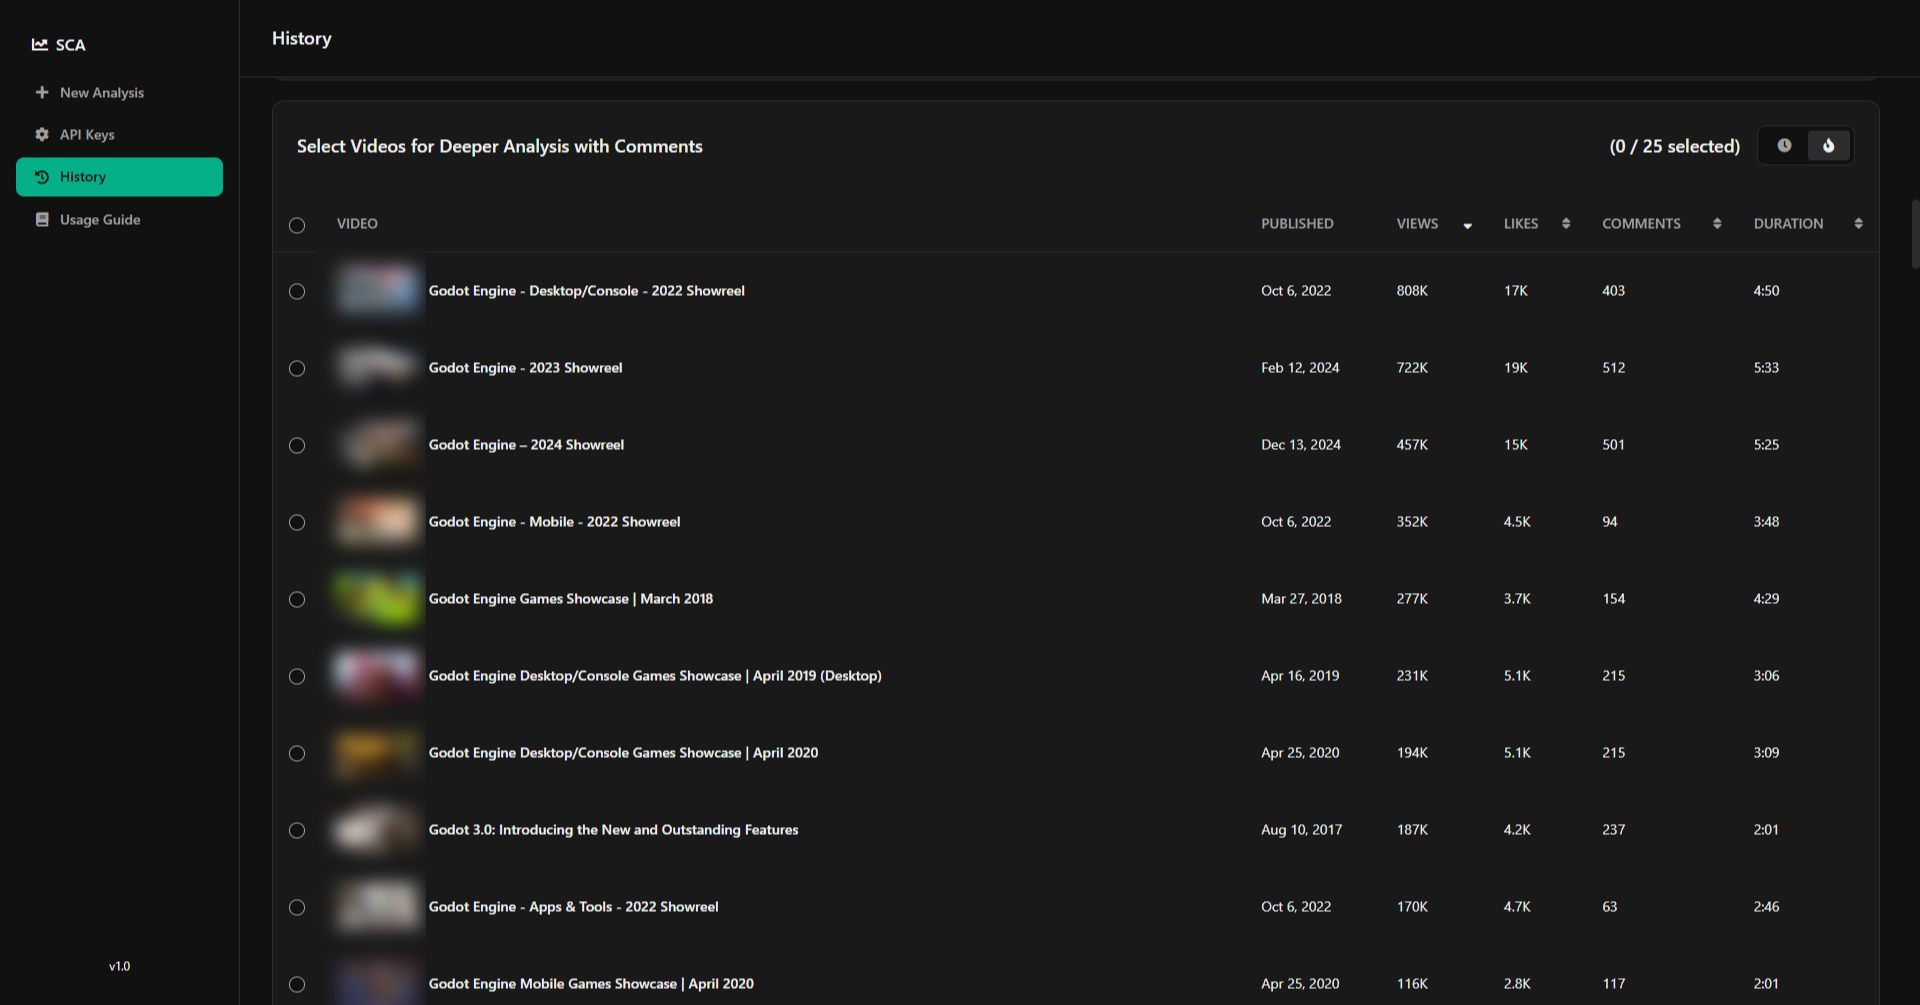This screenshot has width=1920, height=1005.
Task: Open thumbnail of 2024 Showreel video
Action: tap(377, 445)
